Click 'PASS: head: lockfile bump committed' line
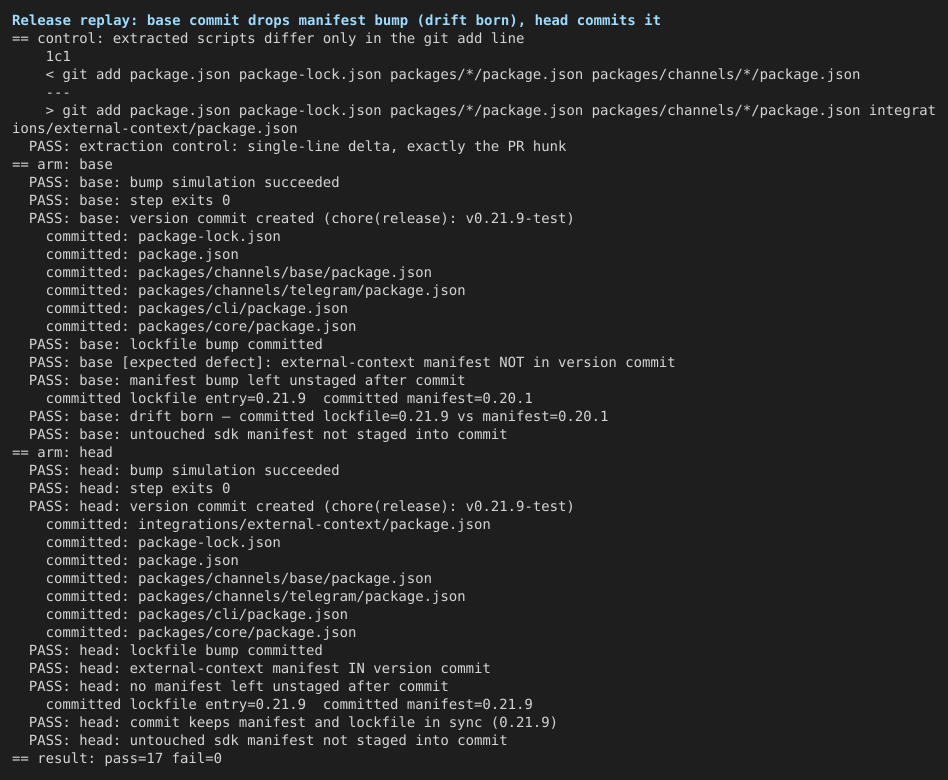The height and width of the screenshot is (780, 948). coord(175,650)
